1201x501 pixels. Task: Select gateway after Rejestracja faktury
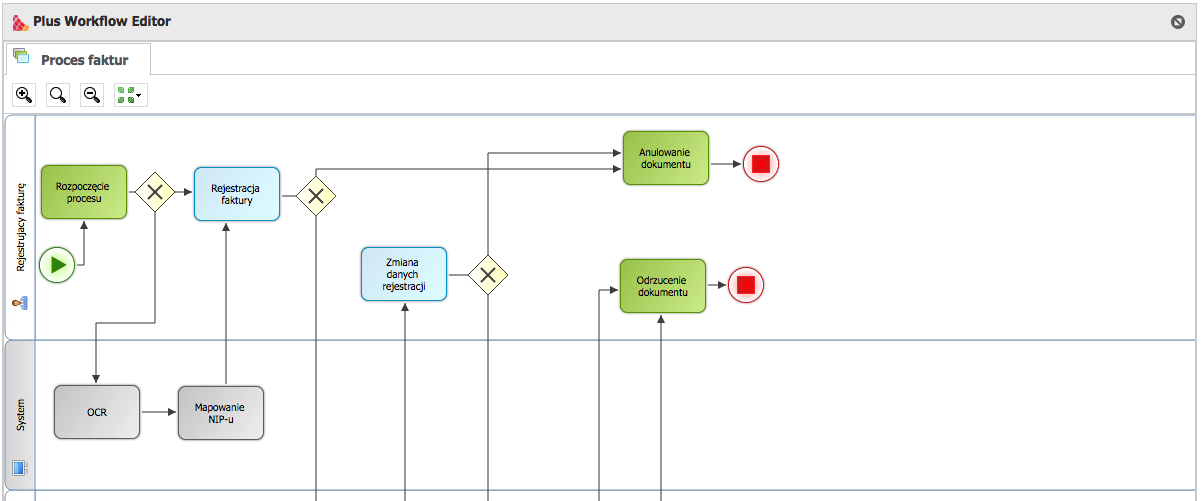tap(316, 196)
